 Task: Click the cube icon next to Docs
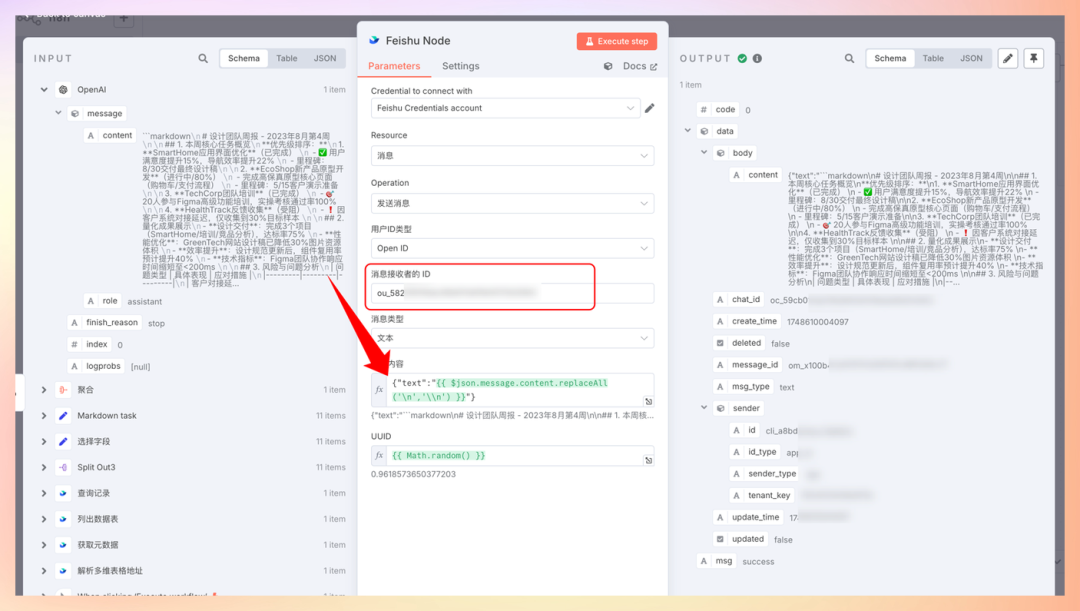click(x=608, y=66)
